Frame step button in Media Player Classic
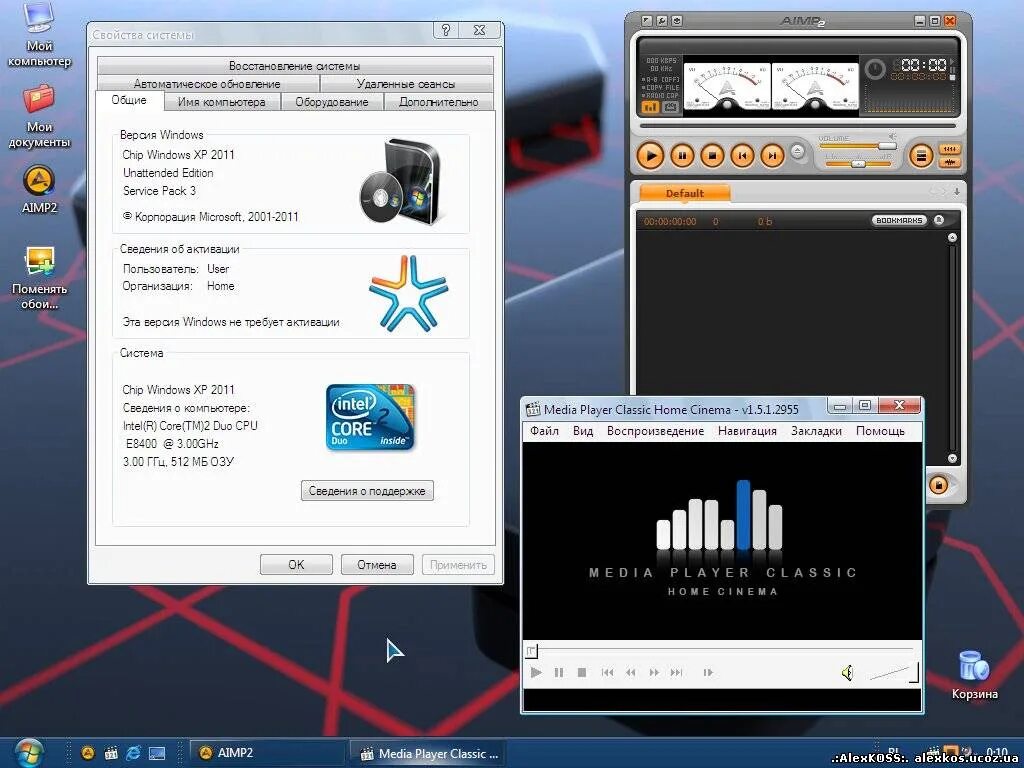1024x768 pixels. 708,673
